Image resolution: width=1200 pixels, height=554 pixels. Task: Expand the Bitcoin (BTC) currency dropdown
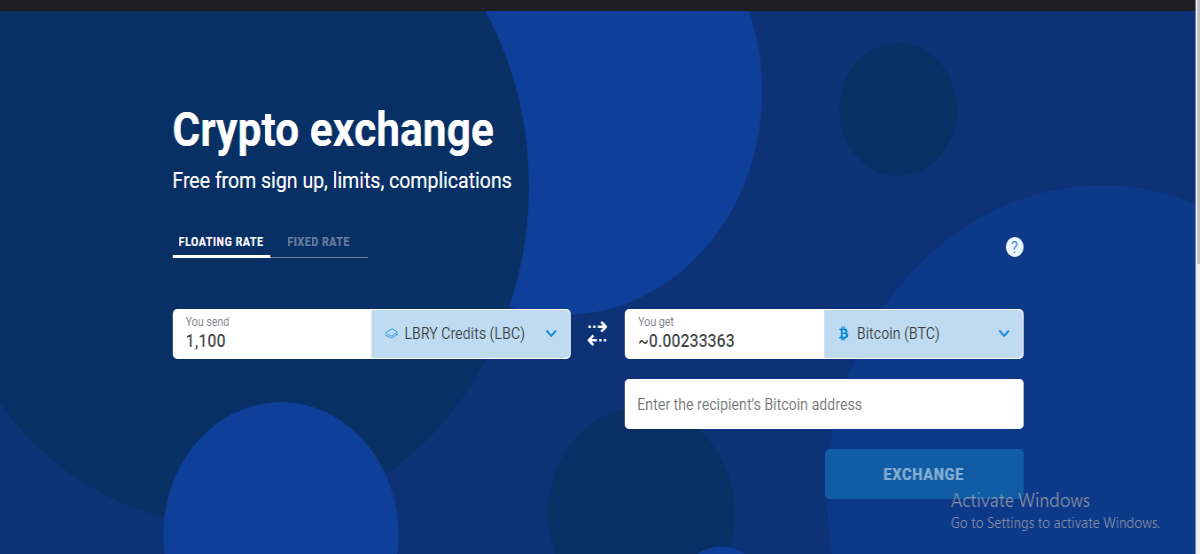[923, 334]
